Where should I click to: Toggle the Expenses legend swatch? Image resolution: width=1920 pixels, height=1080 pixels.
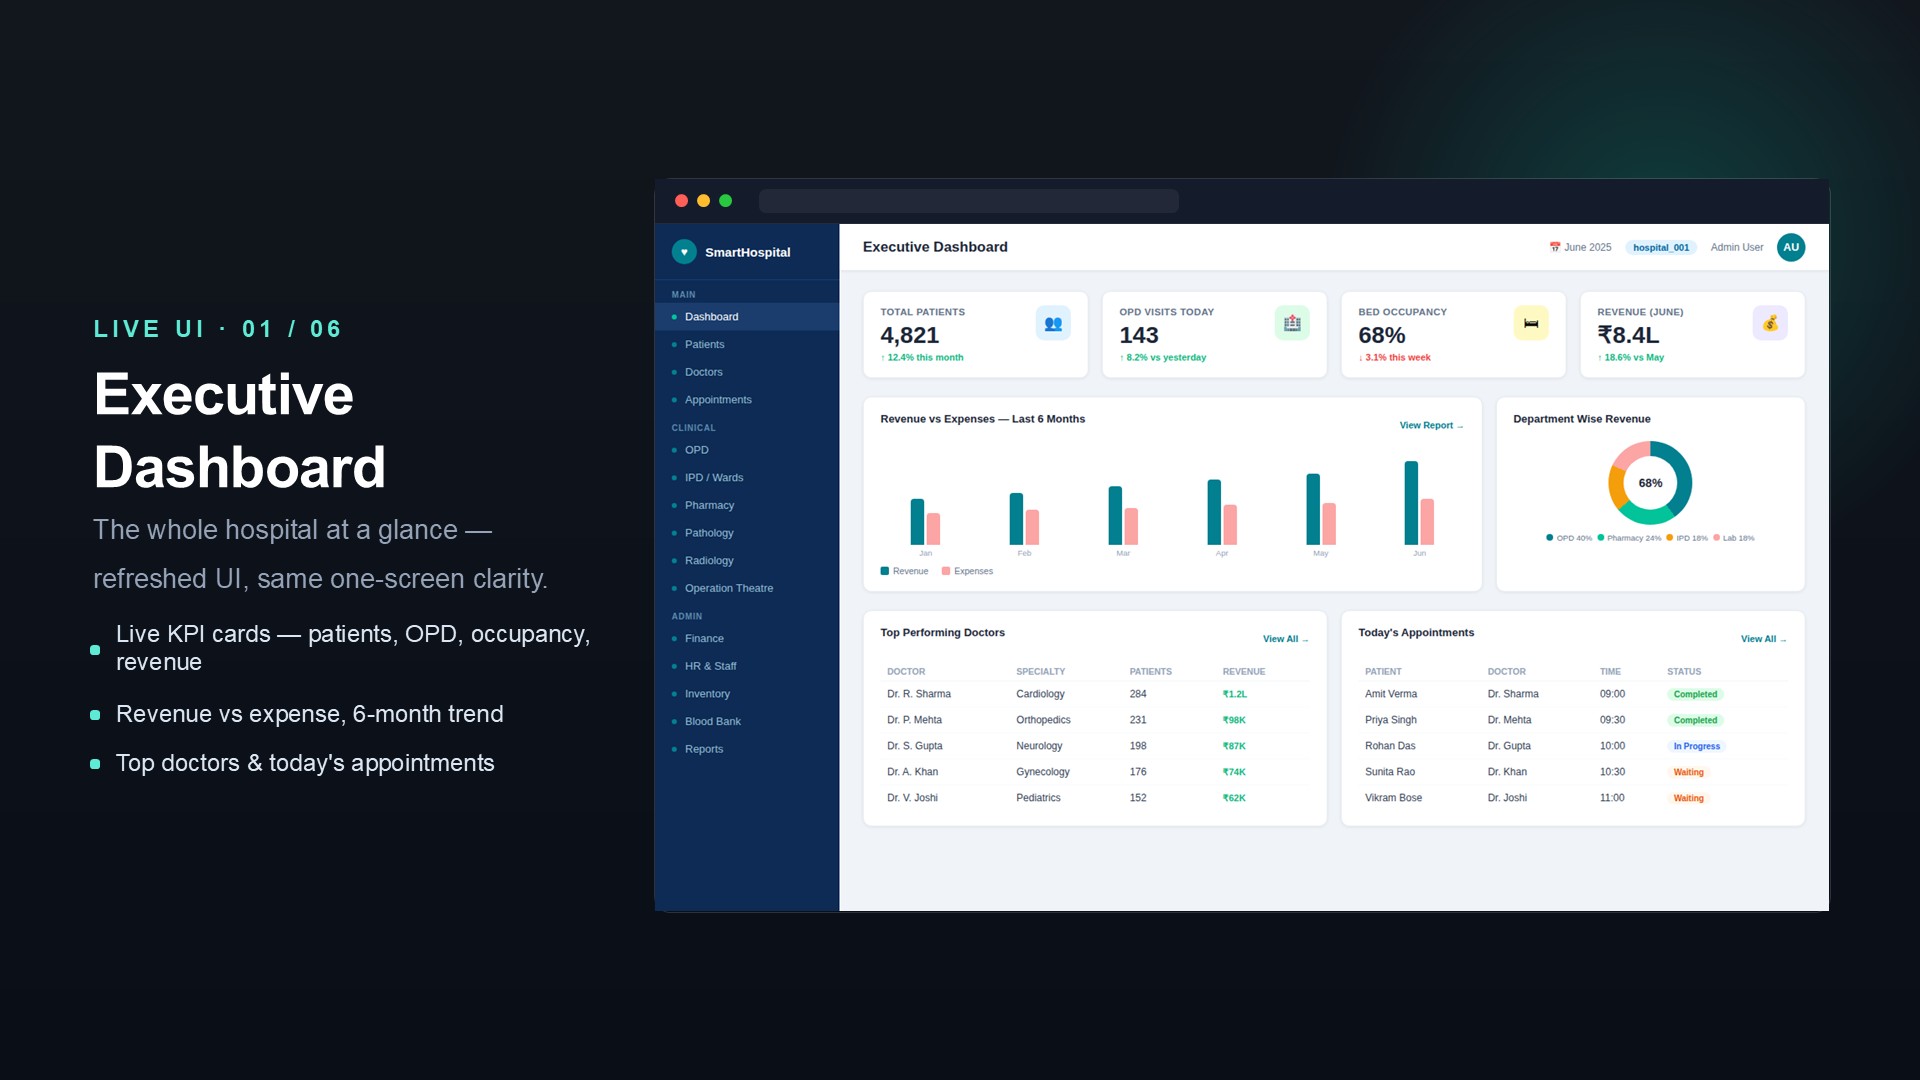pos(946,571)
